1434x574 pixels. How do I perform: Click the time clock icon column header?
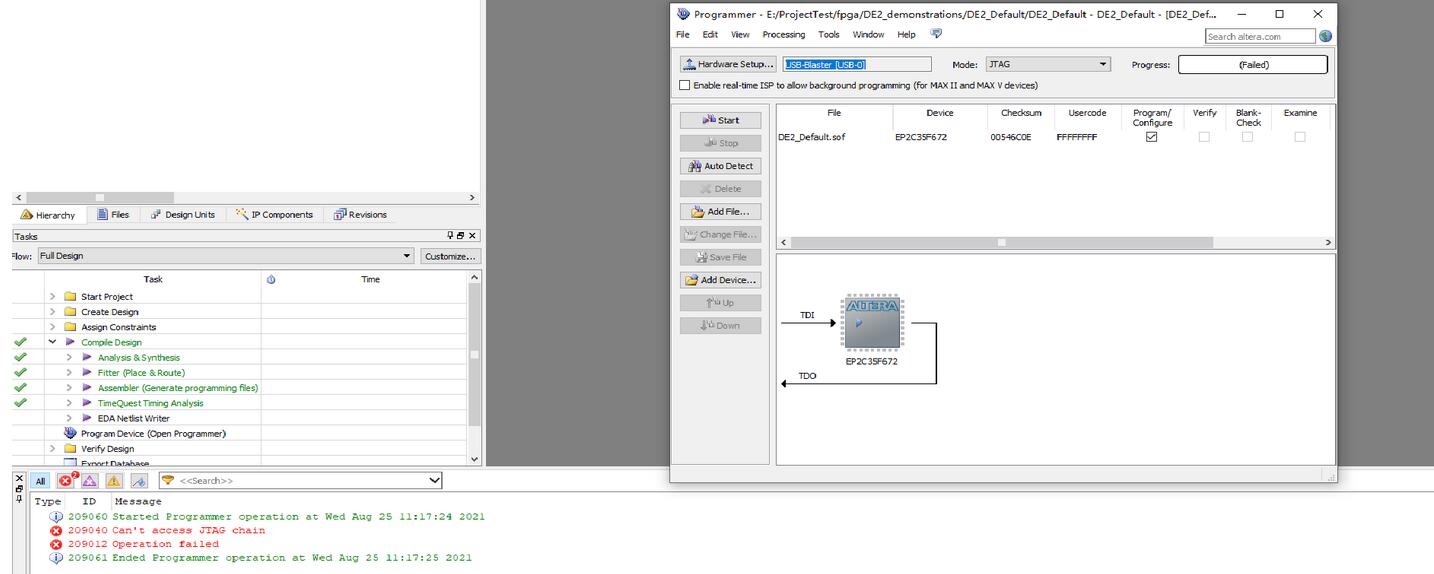(271, 280)
